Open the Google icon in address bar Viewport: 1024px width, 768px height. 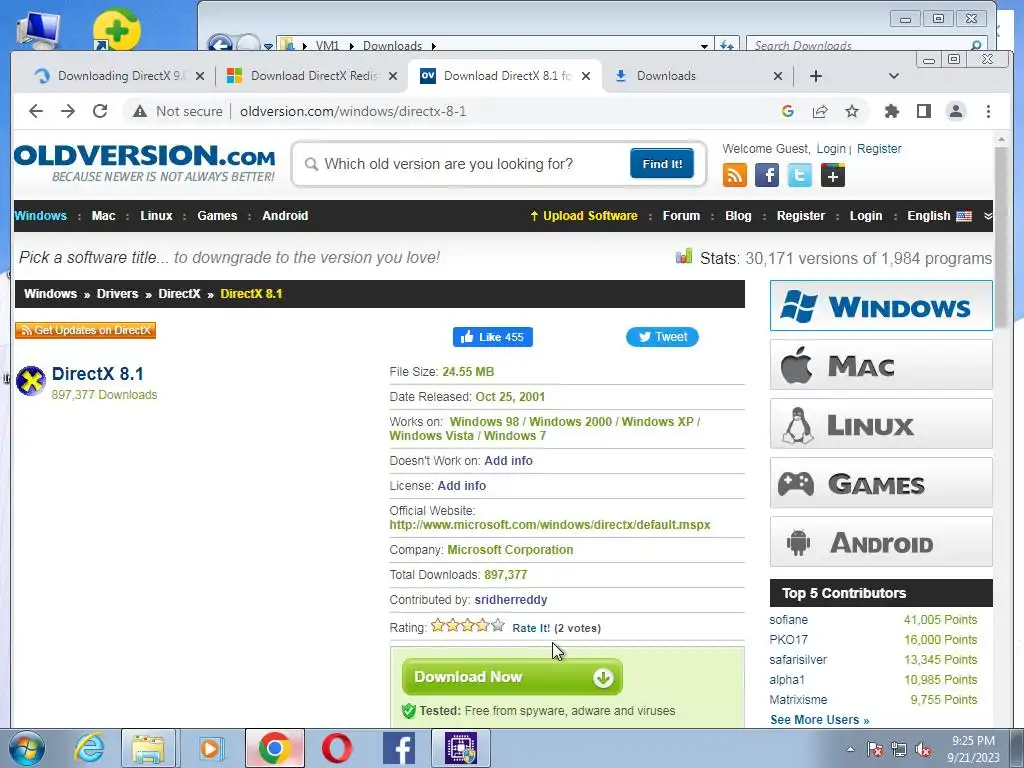click(x=788, y=111)
